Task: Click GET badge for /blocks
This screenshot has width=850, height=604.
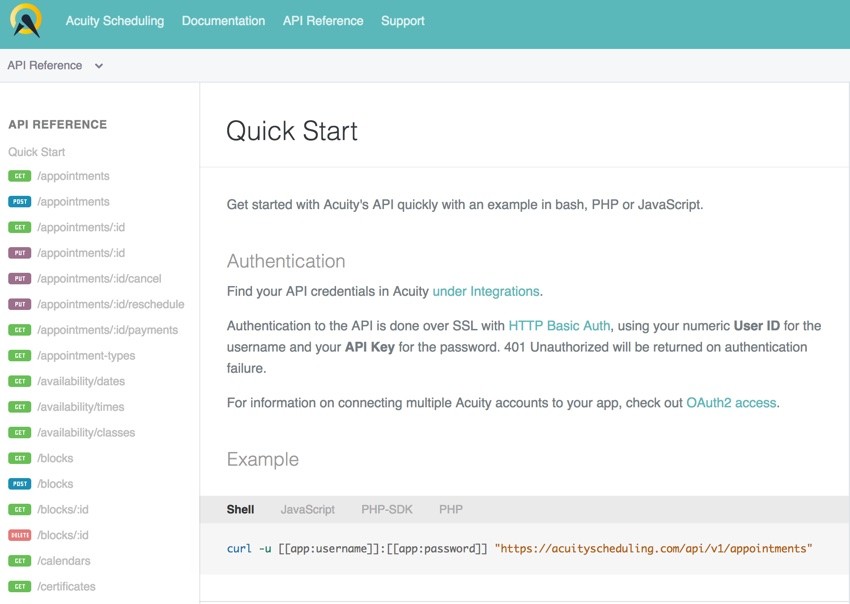Action: click(x=20, y=458)
